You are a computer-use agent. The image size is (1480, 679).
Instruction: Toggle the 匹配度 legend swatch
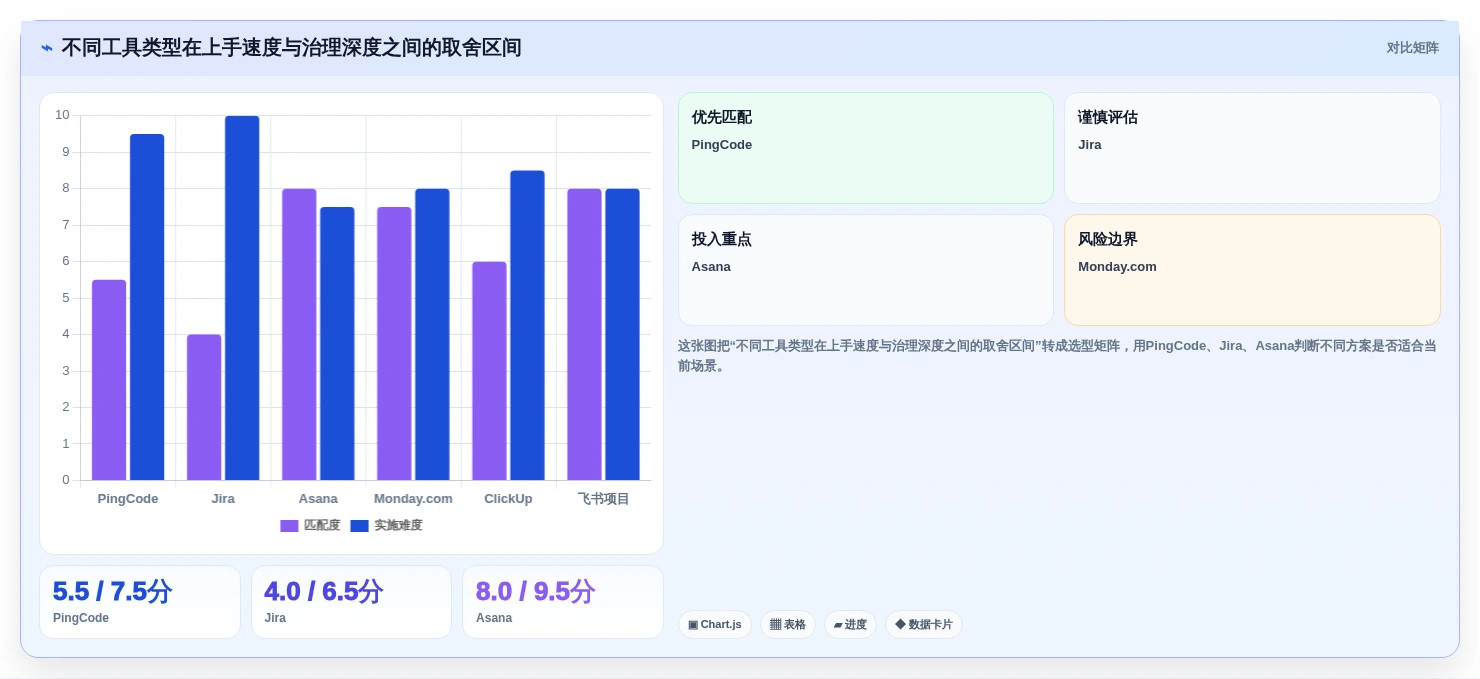[x=289, y=526]
